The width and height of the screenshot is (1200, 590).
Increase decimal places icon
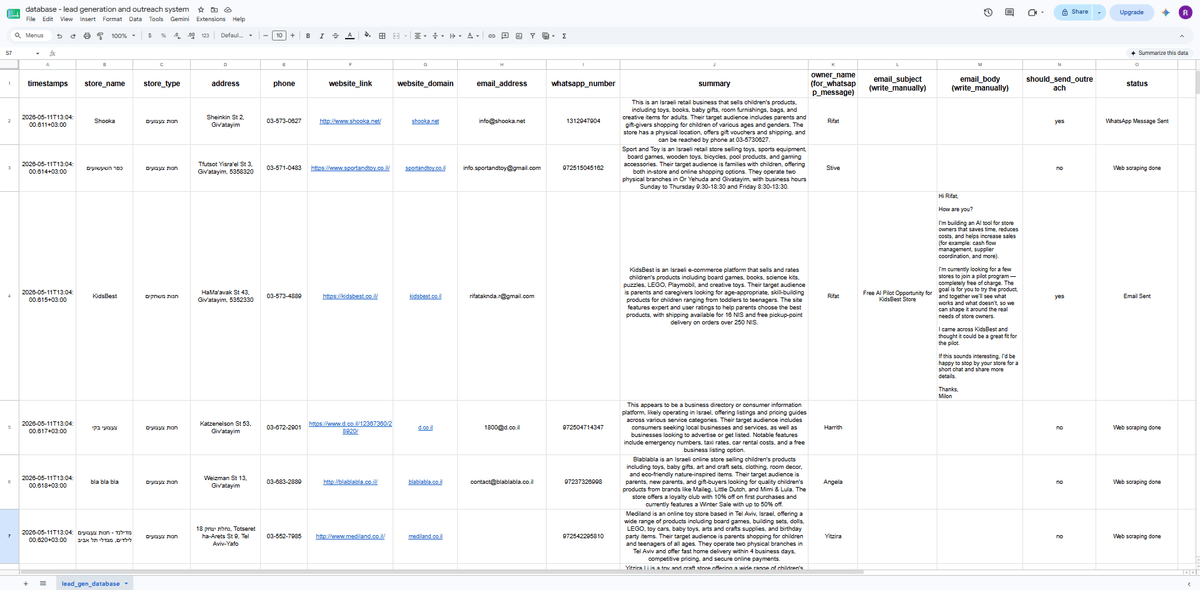191,35
